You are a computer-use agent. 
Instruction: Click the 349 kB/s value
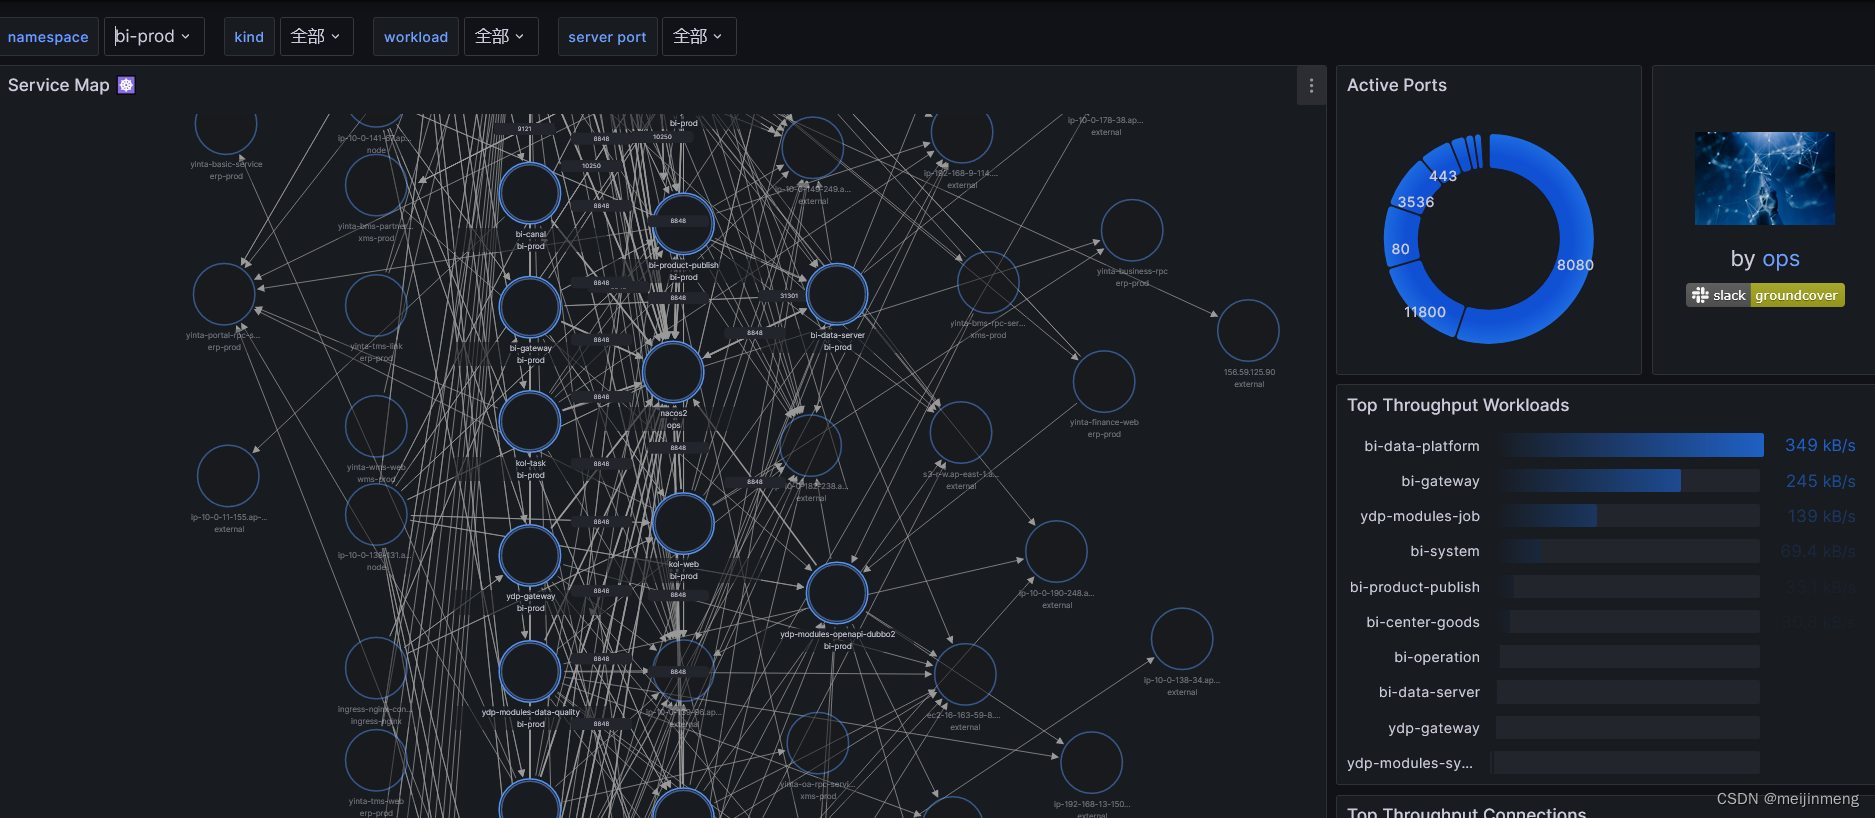tap(1820, 446)
